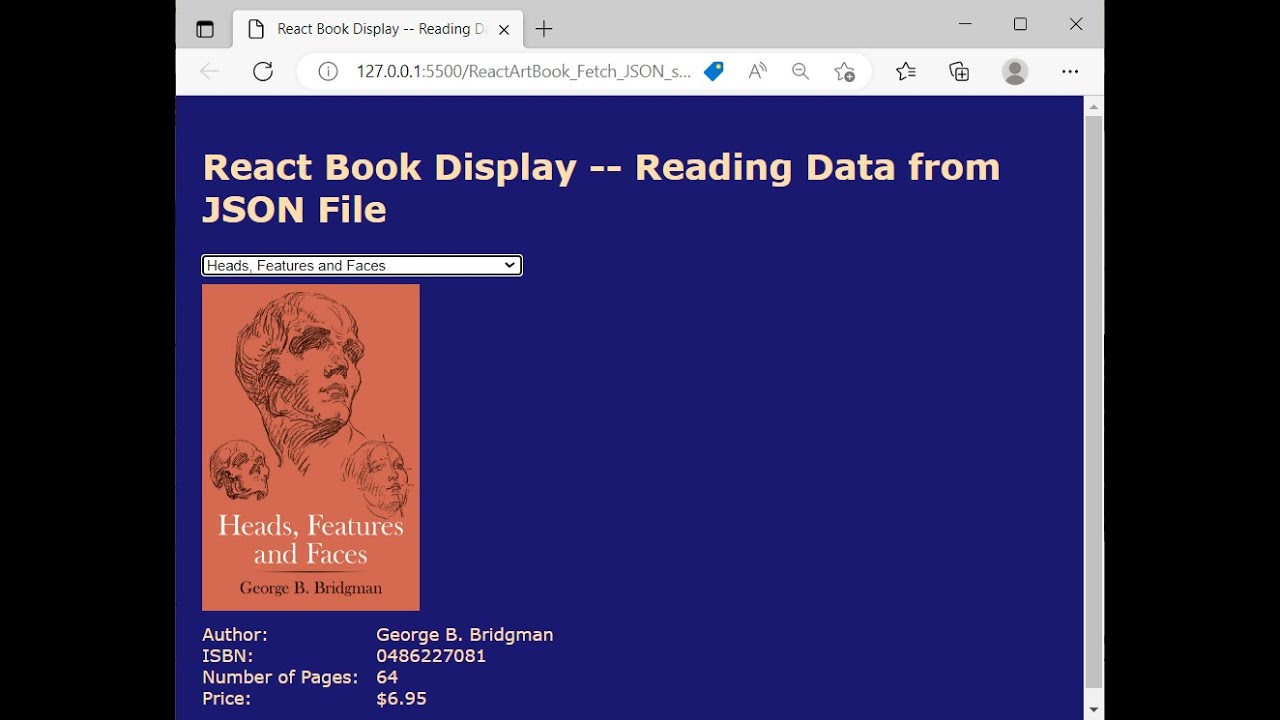Click the browser back arrow
The image size is (1280, 720).
pos(209,71)
